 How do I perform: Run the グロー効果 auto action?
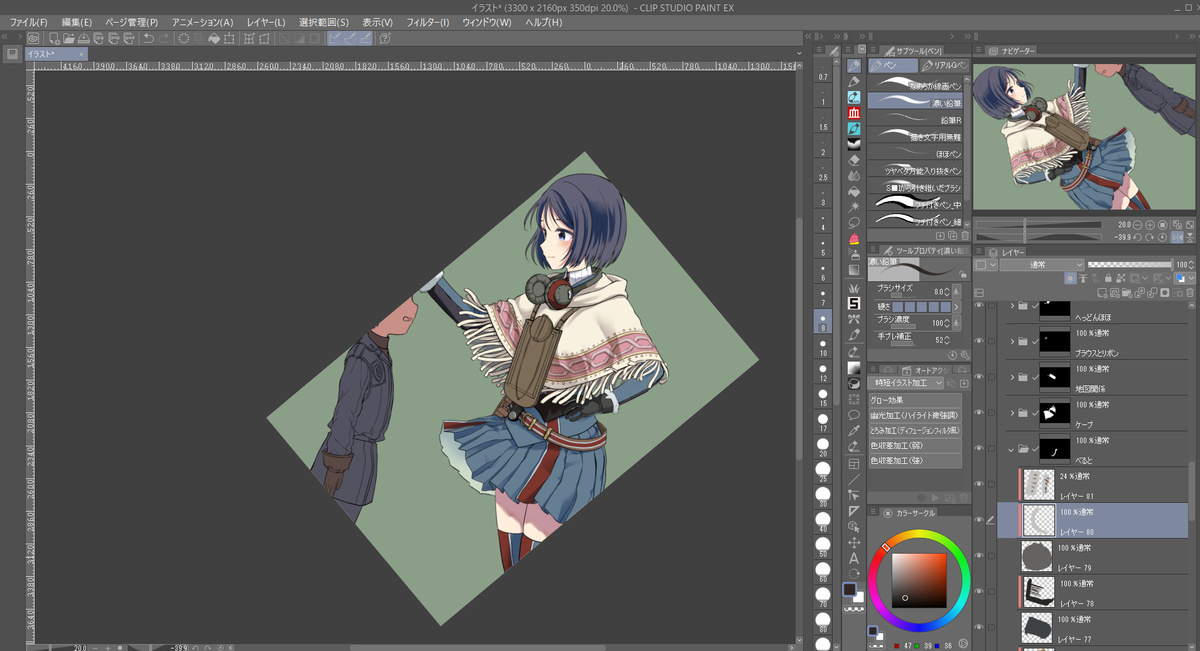pos(916,400)
